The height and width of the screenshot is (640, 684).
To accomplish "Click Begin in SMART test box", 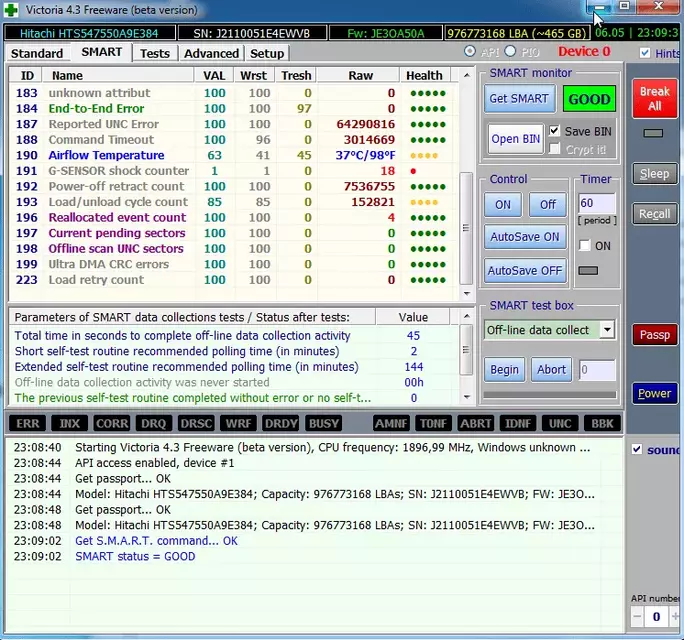I will 504,370.
